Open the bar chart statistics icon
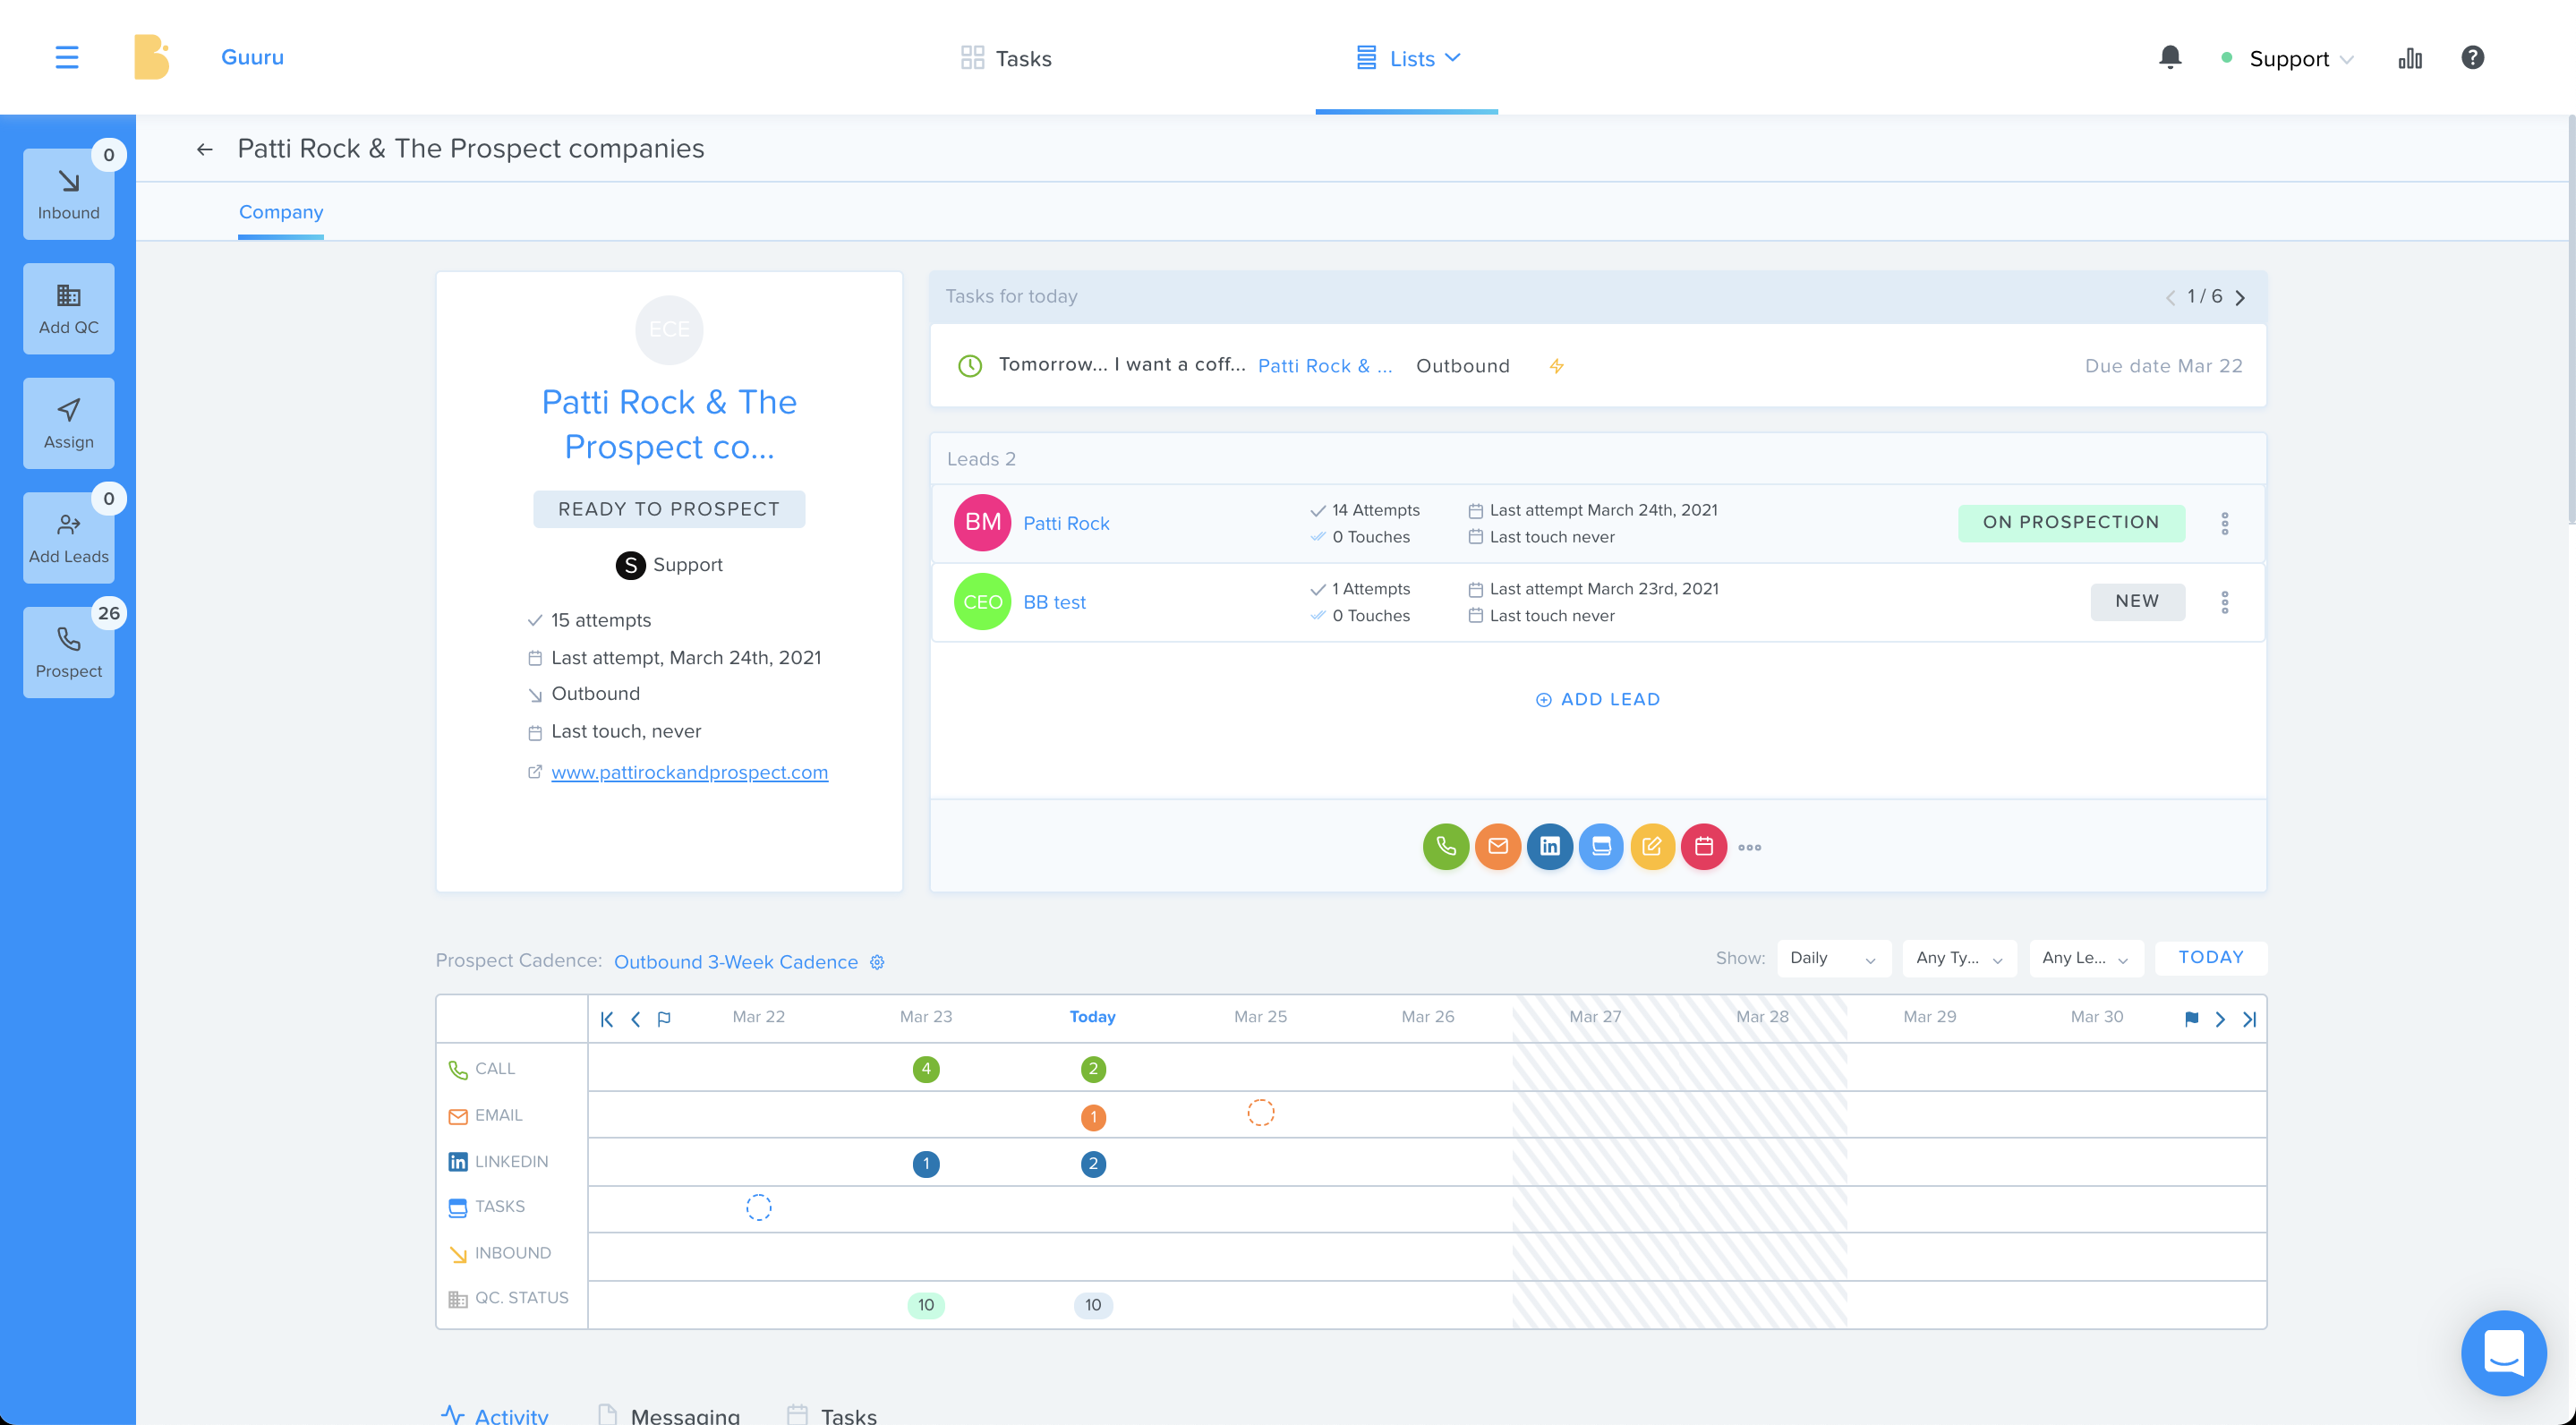This screenshot has width=2576, height=1425. (2410, 58)
